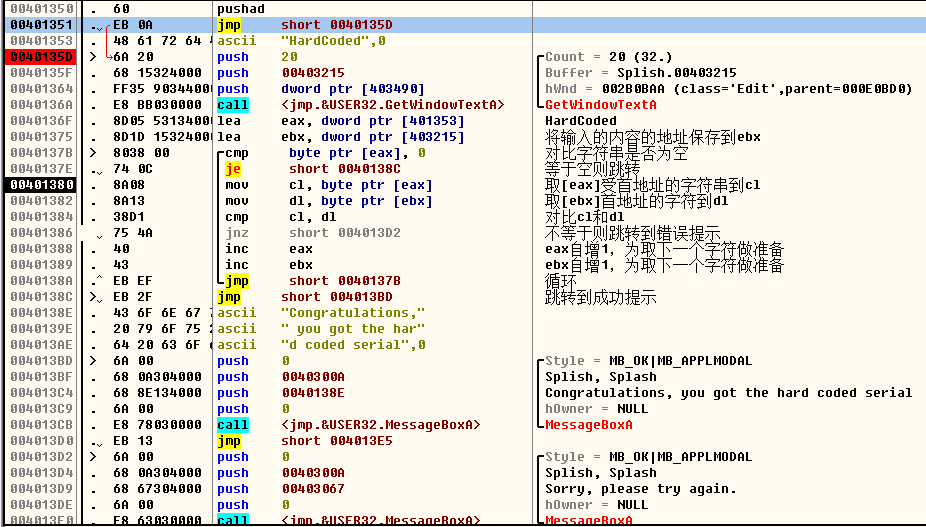The image size is (926, 527).
Task: Click hex bytes "EB 13"
Action: [x=133, y=441]
